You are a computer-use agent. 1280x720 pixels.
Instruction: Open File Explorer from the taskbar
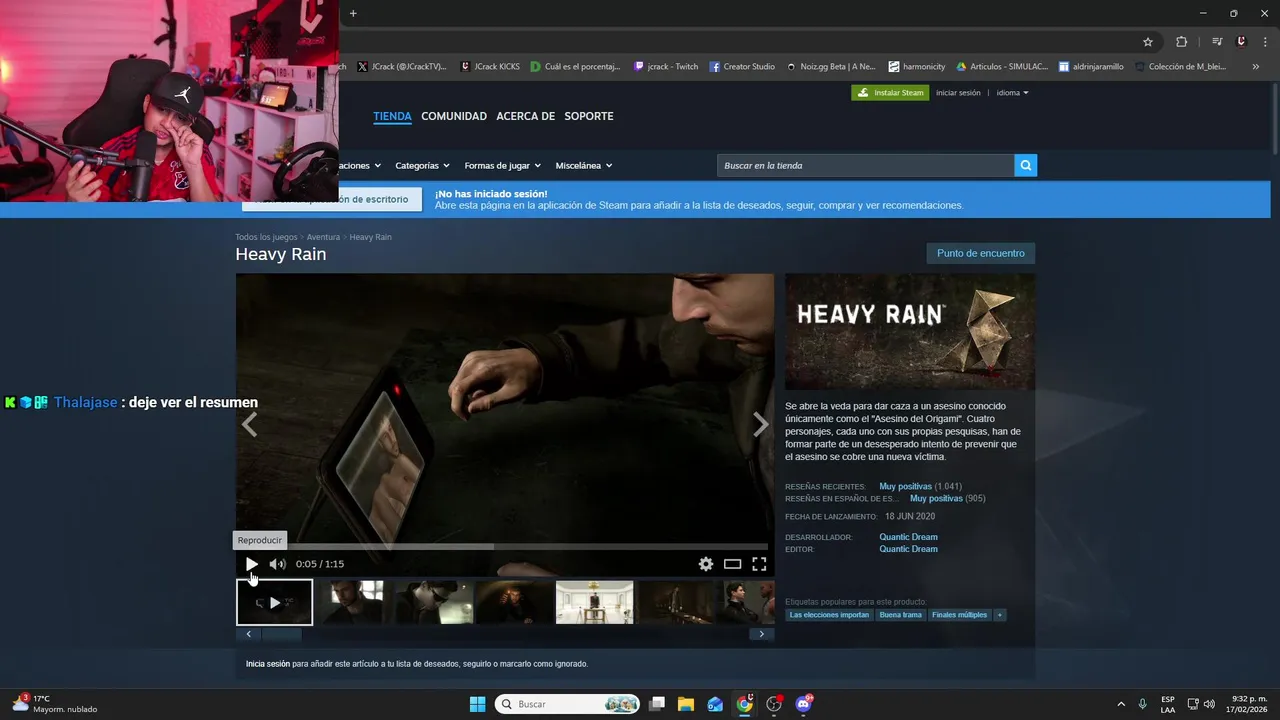[686, 704]
